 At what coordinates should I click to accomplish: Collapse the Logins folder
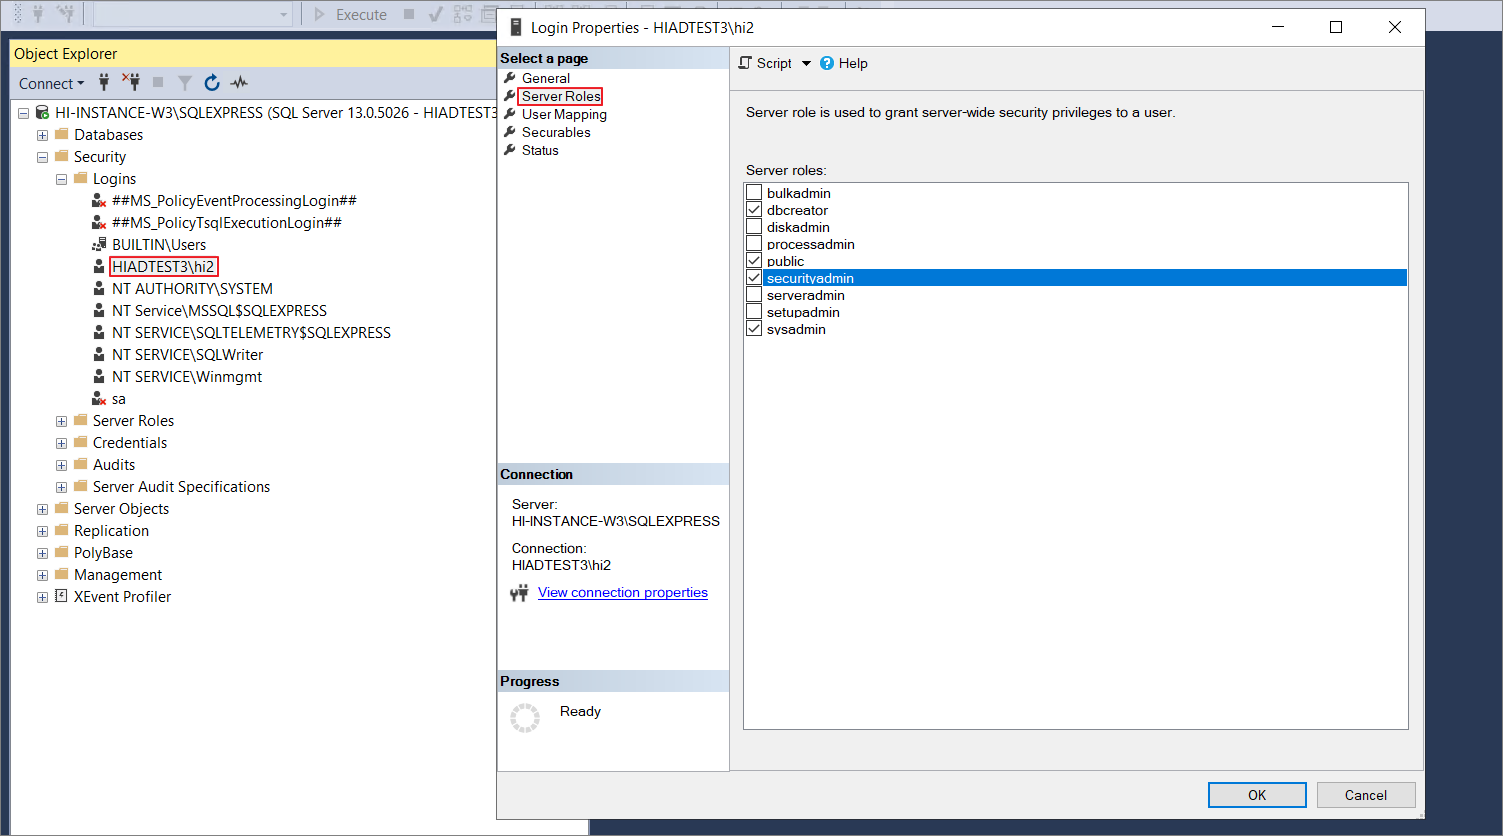click(61, 179)
